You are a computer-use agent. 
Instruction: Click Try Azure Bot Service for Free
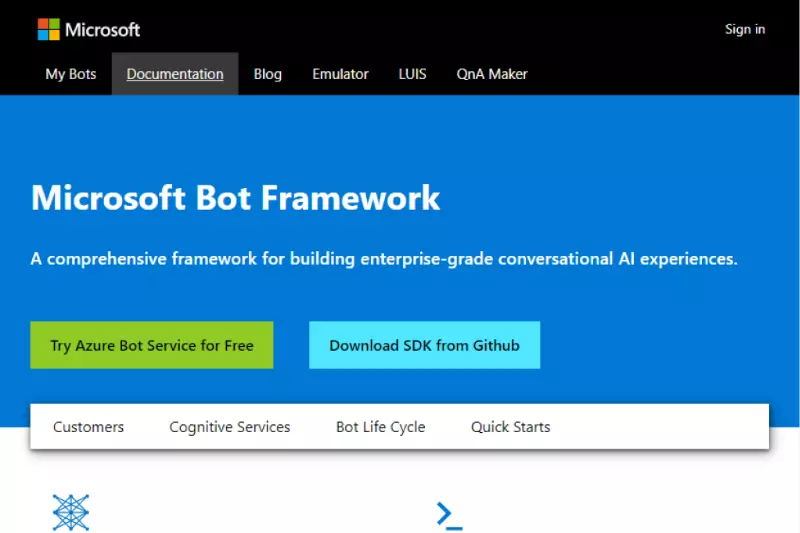click(x=152, y=345)
